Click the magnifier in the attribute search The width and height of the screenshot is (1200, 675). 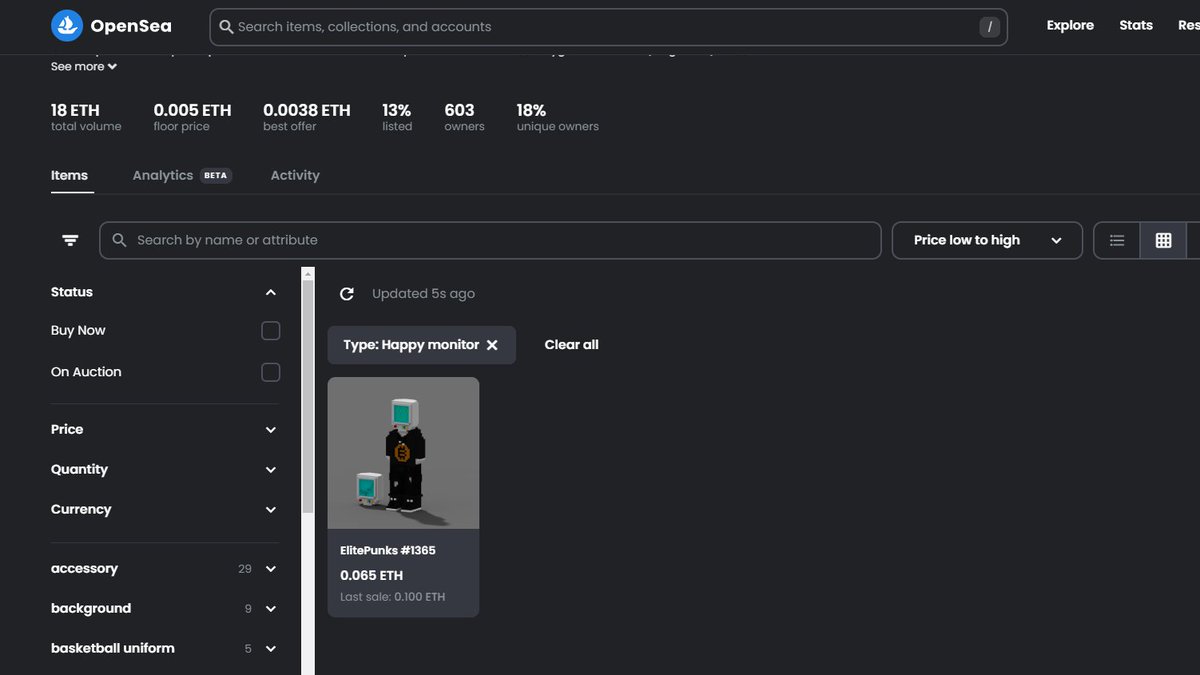point(120,240)
